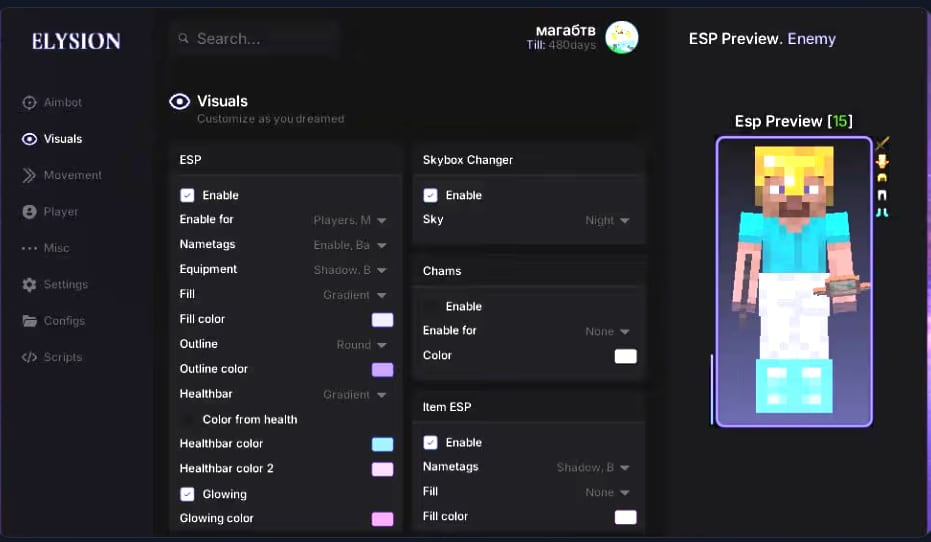Click the Visuals eye icon in sidebar
This screenshot has height=542, width=931.
(29, 139)
